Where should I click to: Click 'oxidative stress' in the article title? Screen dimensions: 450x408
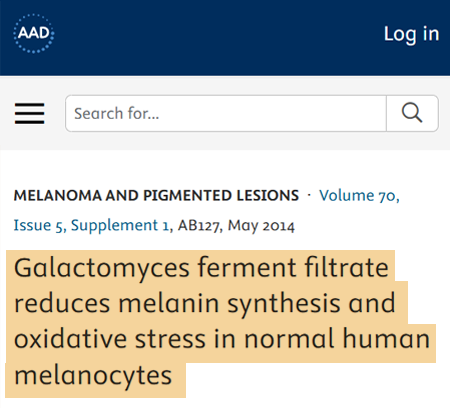click(110, 339)
